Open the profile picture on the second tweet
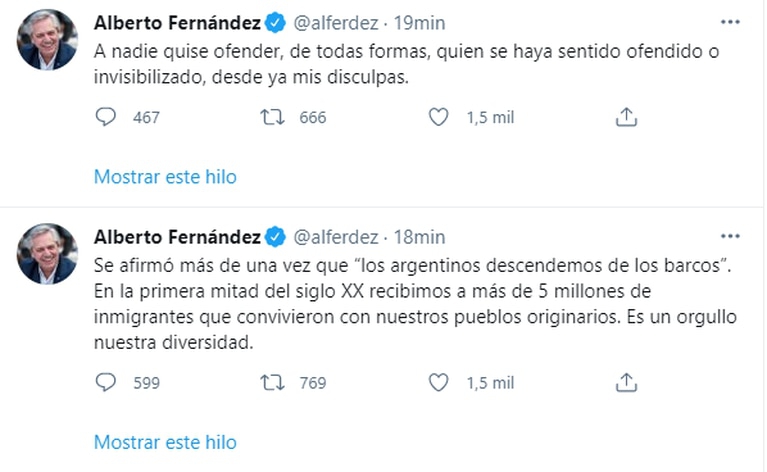 pyautogui.click(x=47, y=254)
